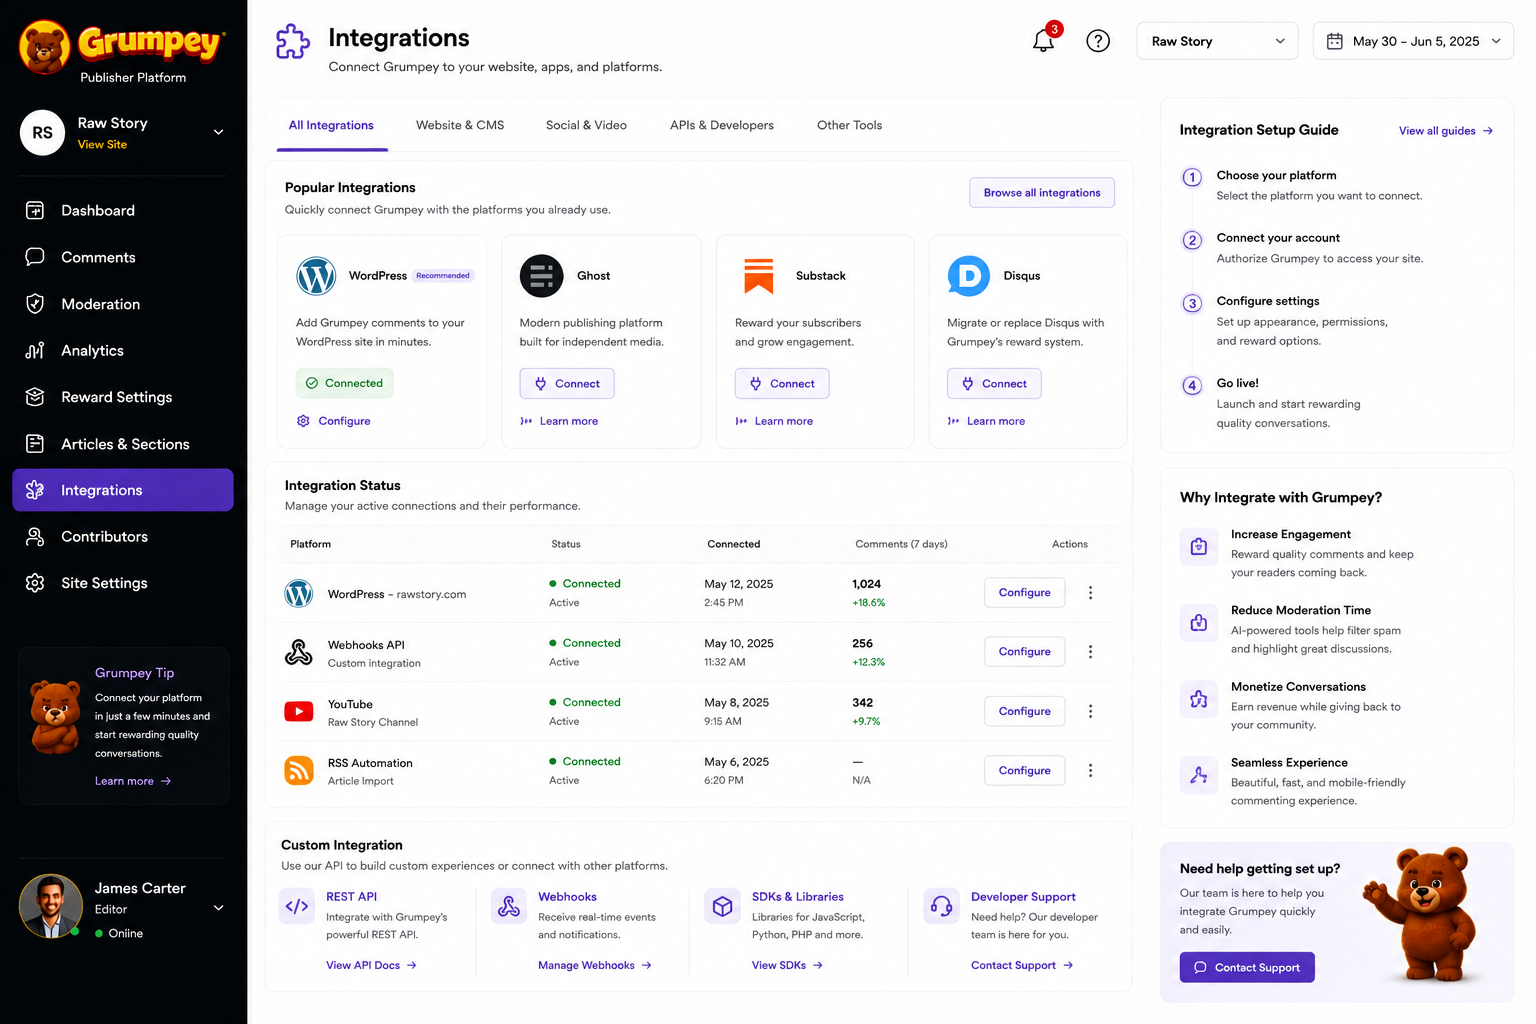This screenshot has width=1536, height=1024.
Task: Open more actions for Webhooks API row
Action: pos(1090,652)
